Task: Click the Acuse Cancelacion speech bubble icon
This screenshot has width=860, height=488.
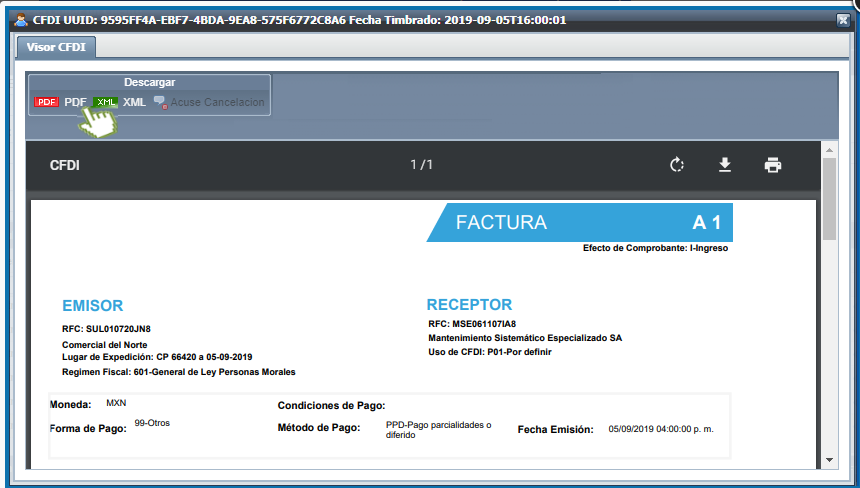Action: point(160,102)
